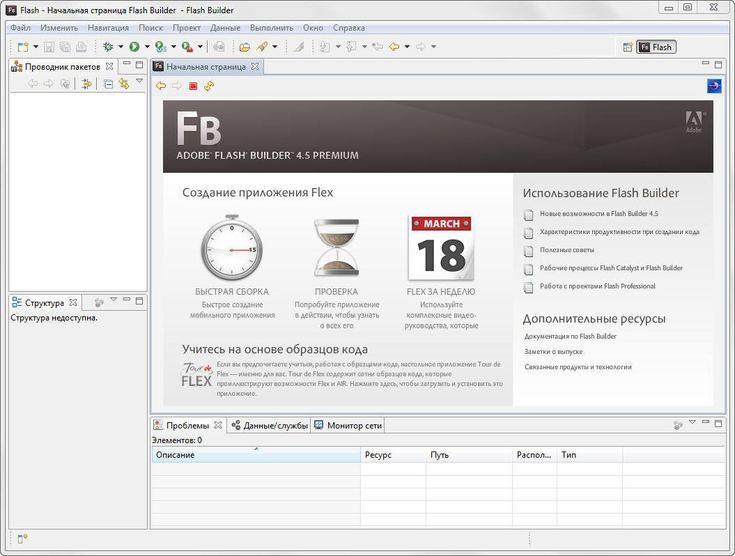Open the Выполнить menu
The width and height of the screenshot is (735, 556).
click(271, 28)
